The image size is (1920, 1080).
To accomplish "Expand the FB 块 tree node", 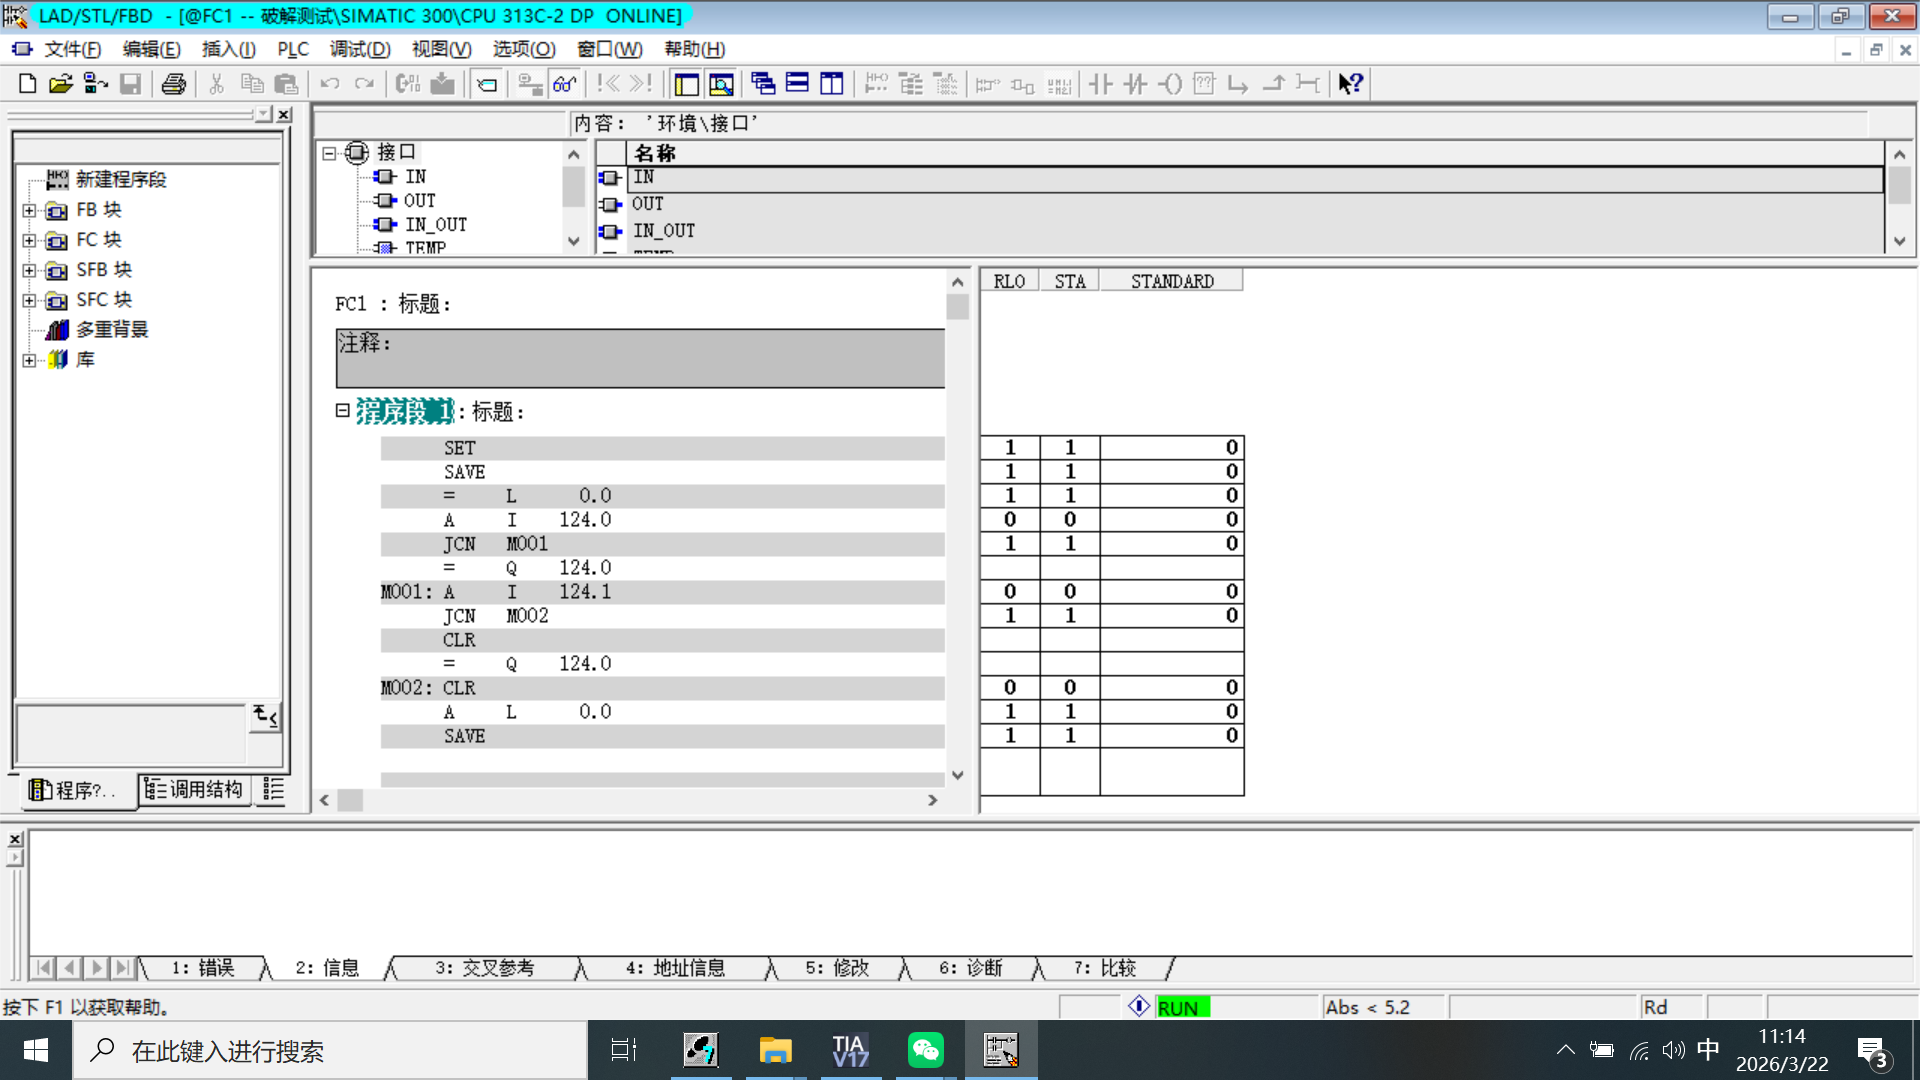I will 30,211.
